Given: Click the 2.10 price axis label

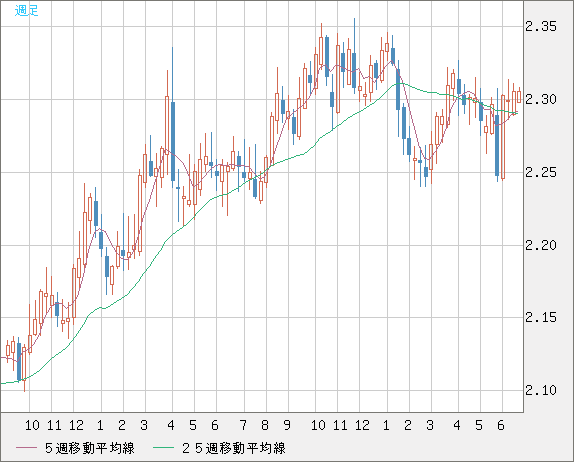Looking at the screenshot, I should [541, 390].
